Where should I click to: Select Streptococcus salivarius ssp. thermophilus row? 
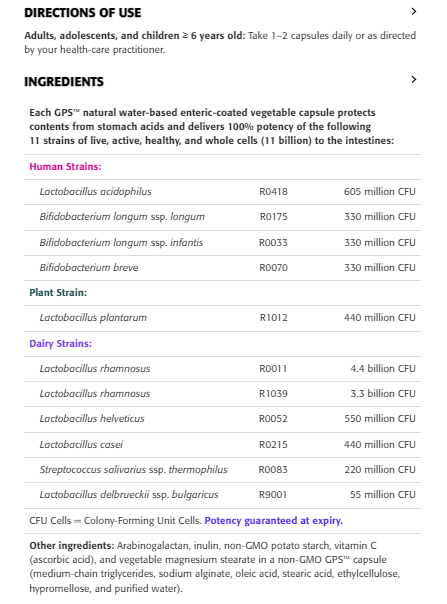click(222, 470)
